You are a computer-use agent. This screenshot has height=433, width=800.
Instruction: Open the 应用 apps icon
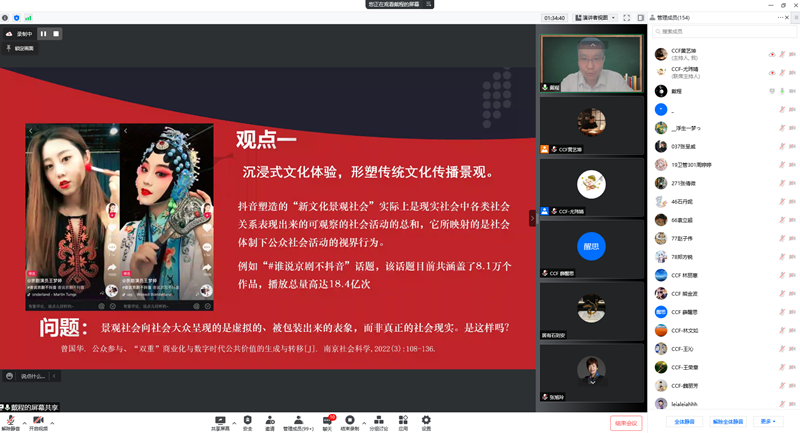click(x=403, y=422)
